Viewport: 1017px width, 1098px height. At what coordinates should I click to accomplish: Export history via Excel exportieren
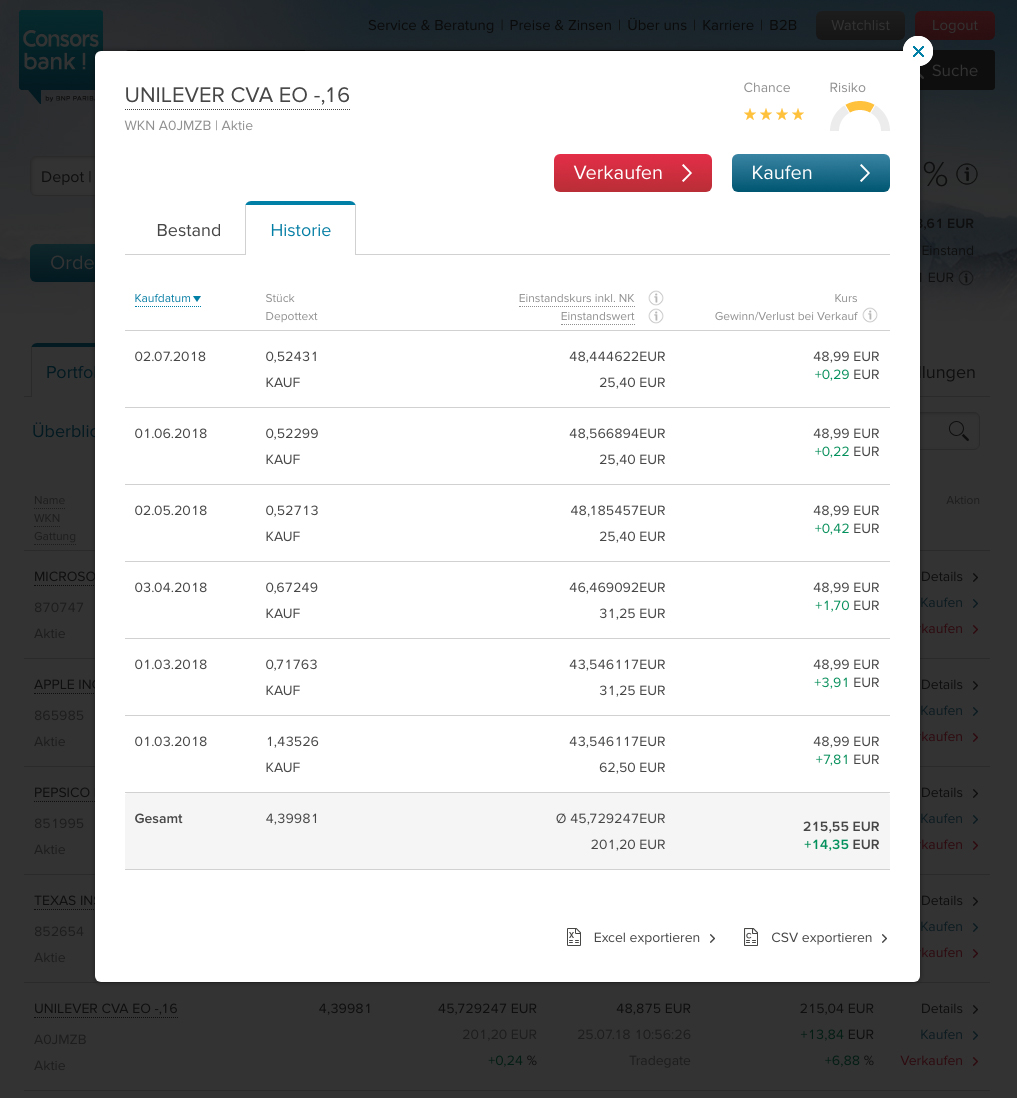(641, 938)
